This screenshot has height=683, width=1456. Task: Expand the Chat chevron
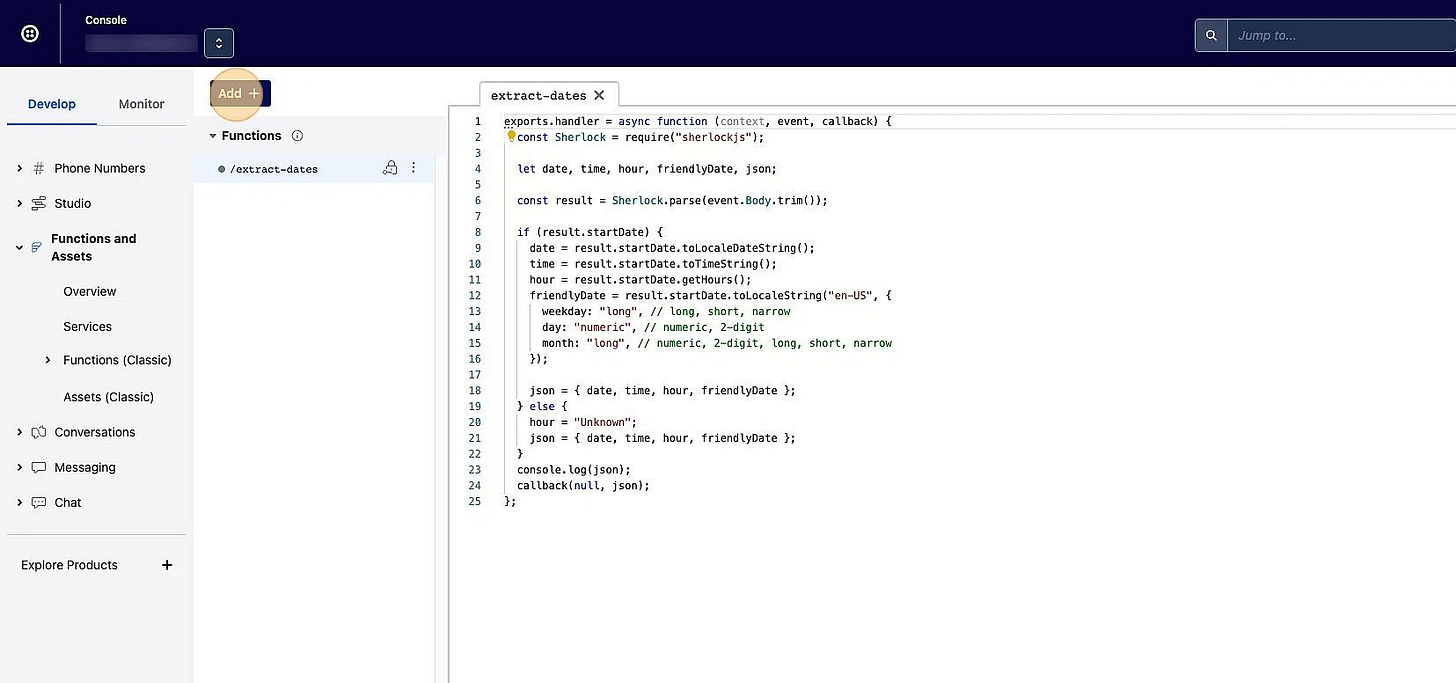20,502
